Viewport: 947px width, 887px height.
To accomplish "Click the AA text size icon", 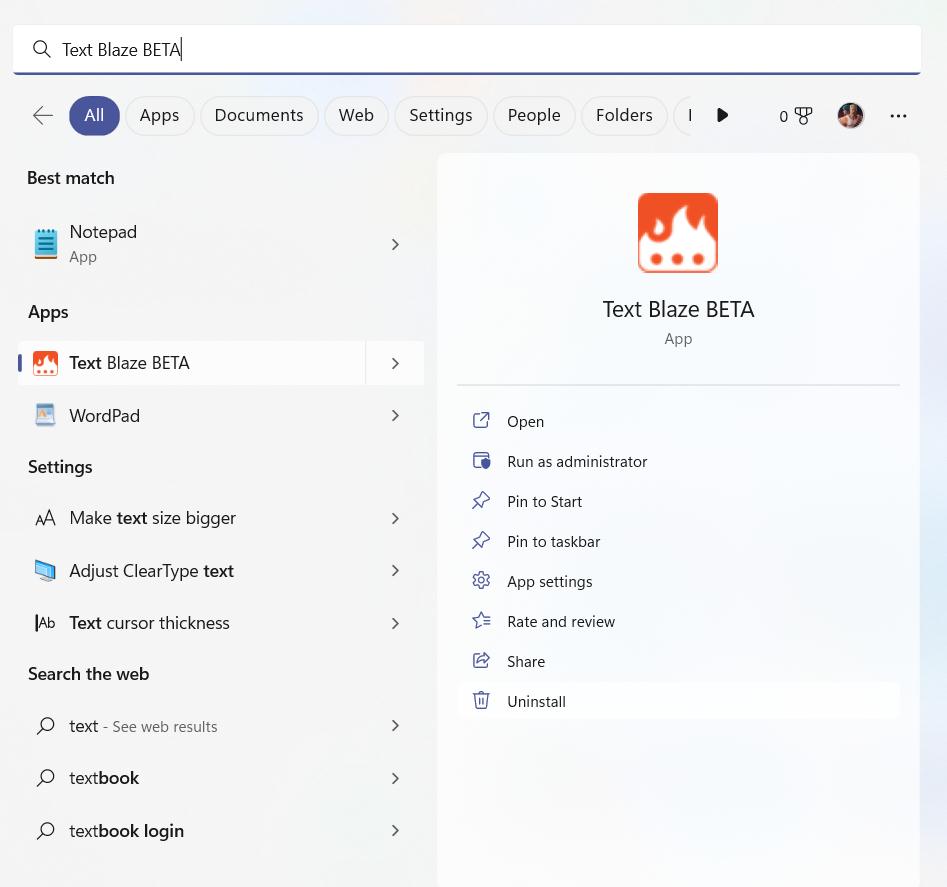I will tap(45, 518).
